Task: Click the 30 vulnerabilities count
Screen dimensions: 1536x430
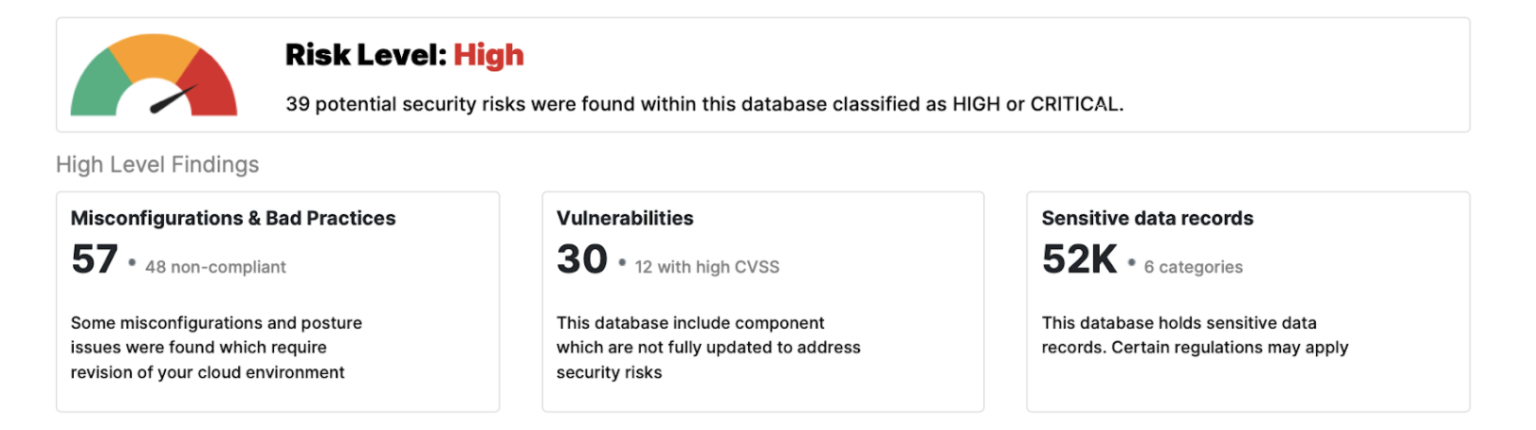Action: (x=582, y=260)
